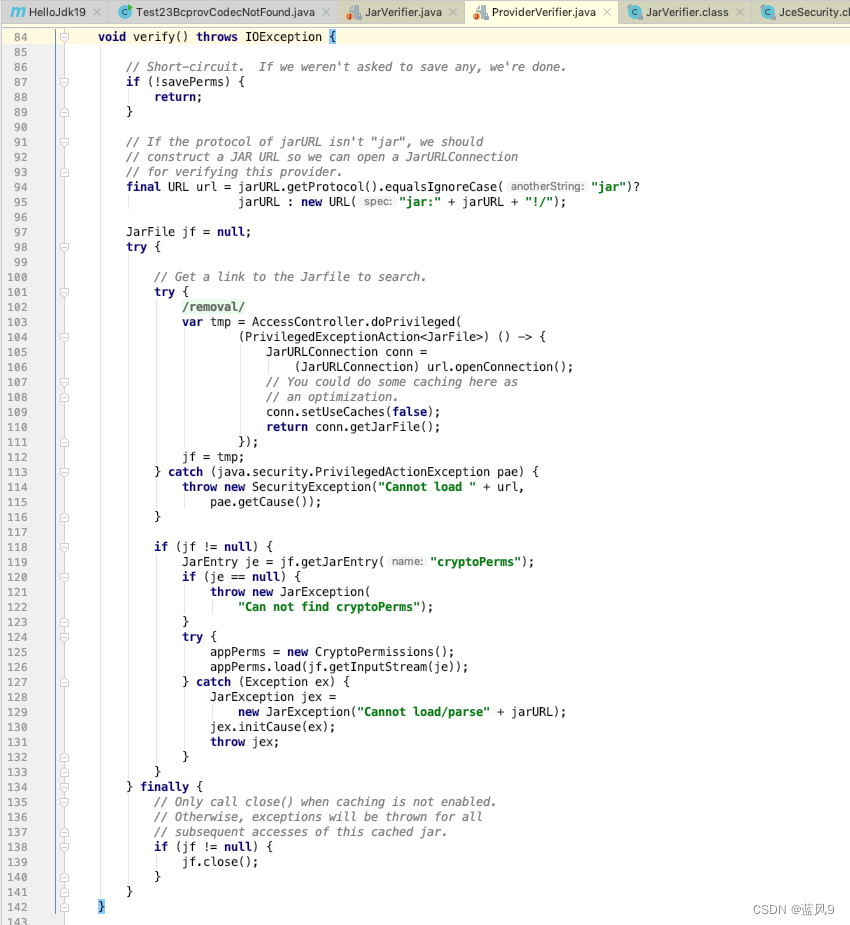Screen dimensions: 850x925
Task: Click the IOException class name on line 84
Action: [x=284, y=37]
